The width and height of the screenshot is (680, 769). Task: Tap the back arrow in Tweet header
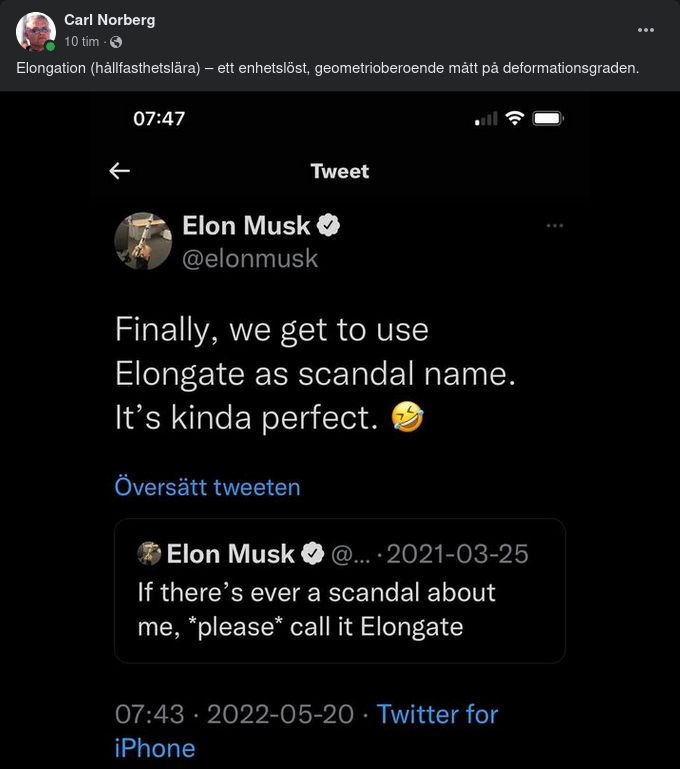(x=120, y=171)
